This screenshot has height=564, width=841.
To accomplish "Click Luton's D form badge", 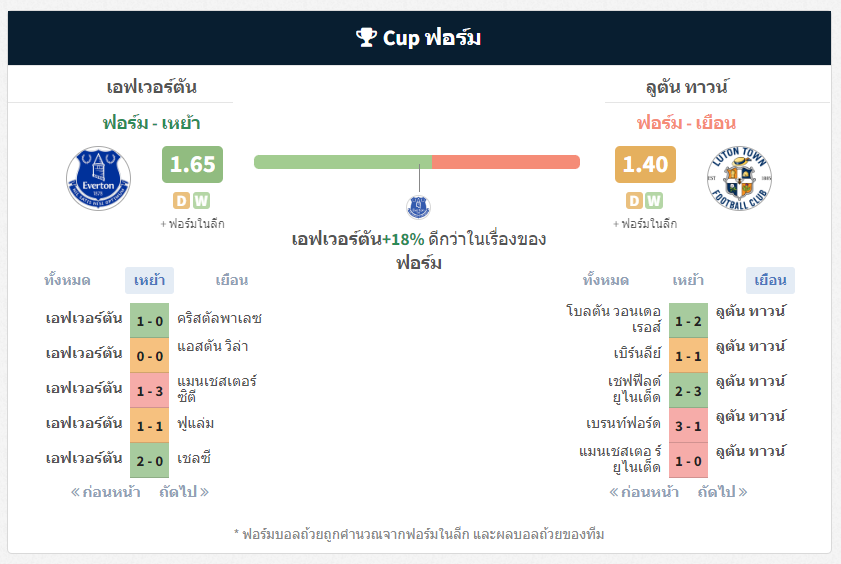I will [x=634, y=201].
